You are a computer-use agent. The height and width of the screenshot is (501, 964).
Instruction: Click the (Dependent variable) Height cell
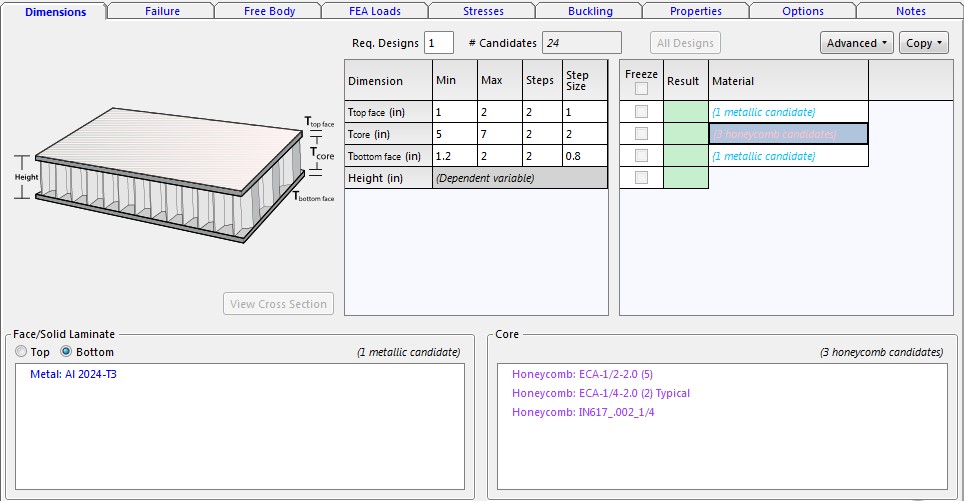(520, 178)
